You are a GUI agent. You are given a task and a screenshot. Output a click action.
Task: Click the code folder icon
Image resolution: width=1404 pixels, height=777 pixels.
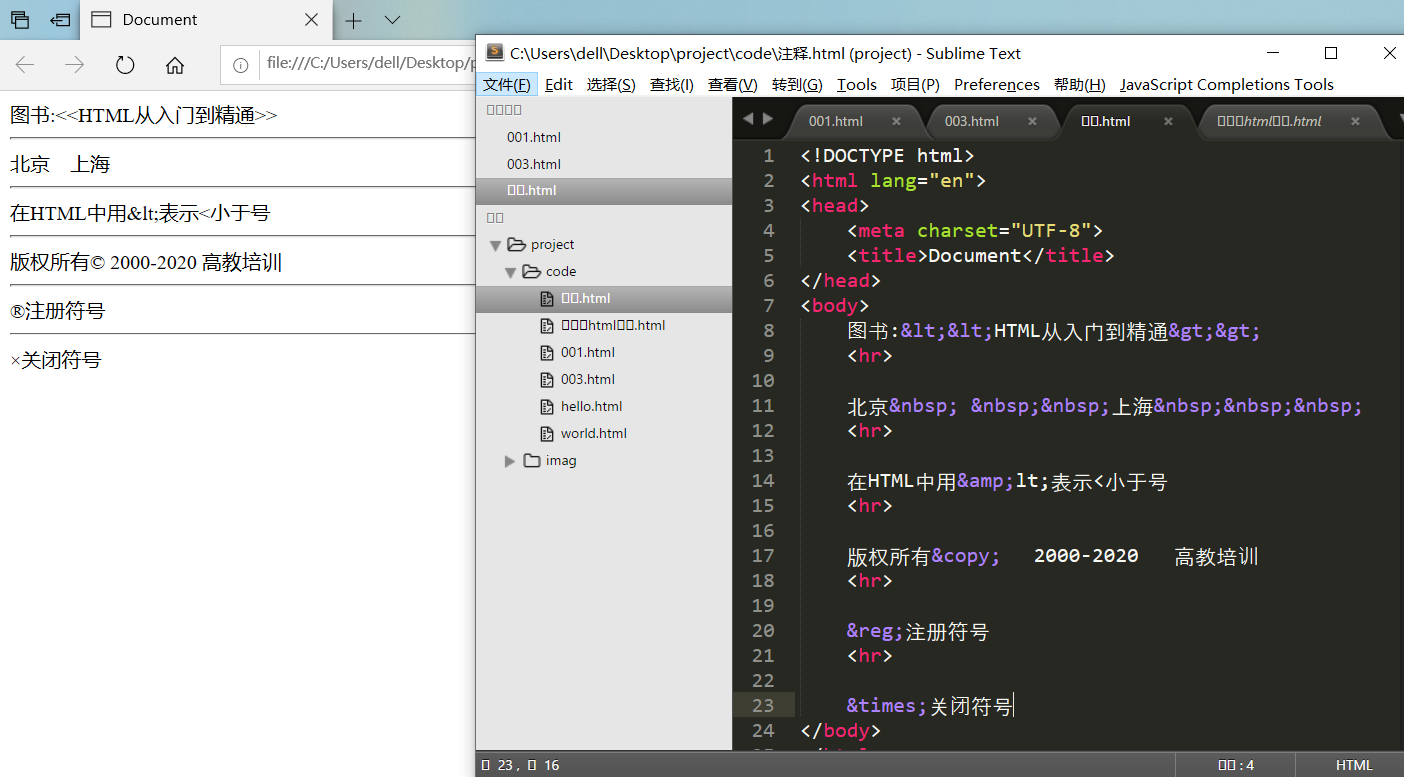click(x=531, y=271)
